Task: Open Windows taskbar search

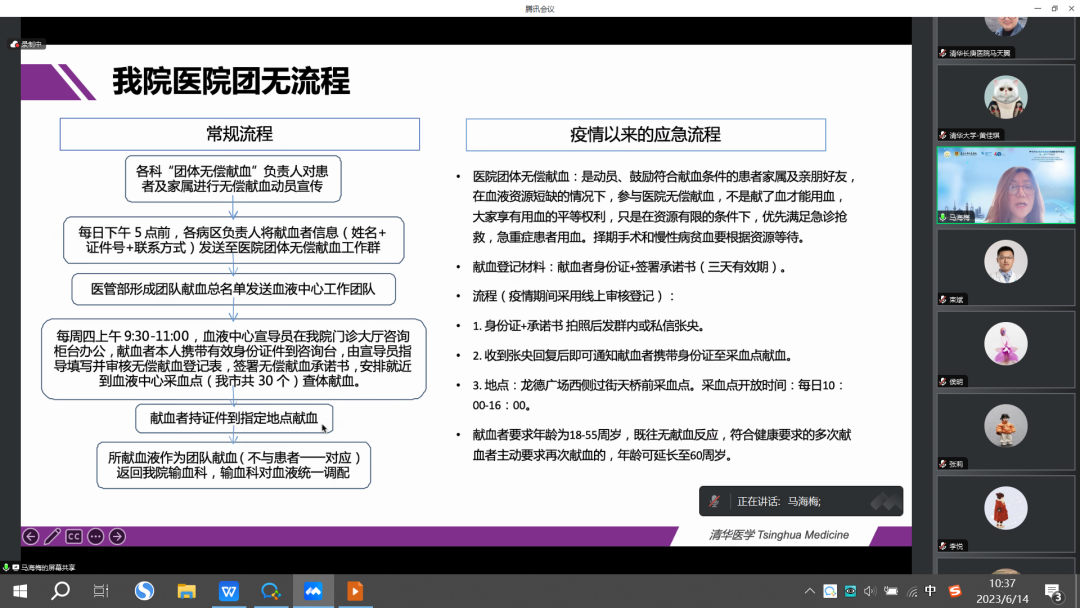Action: 60,591
